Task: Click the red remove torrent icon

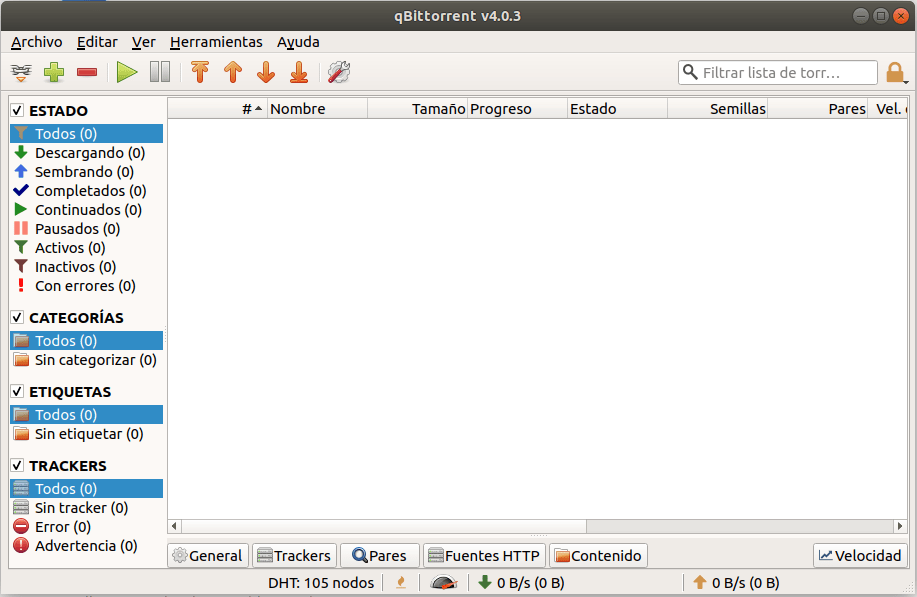Action: click(x=86, y=72)
